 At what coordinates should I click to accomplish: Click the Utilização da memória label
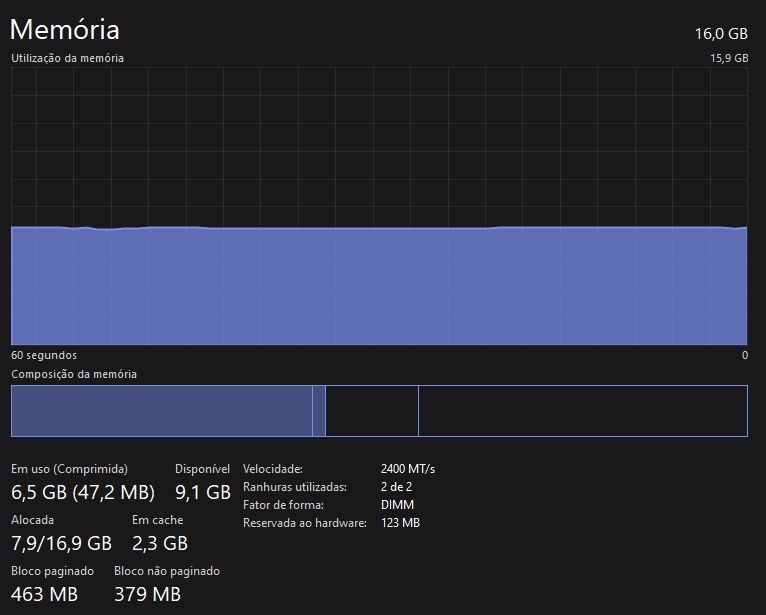pyautogui.click(x=67, y=58)
